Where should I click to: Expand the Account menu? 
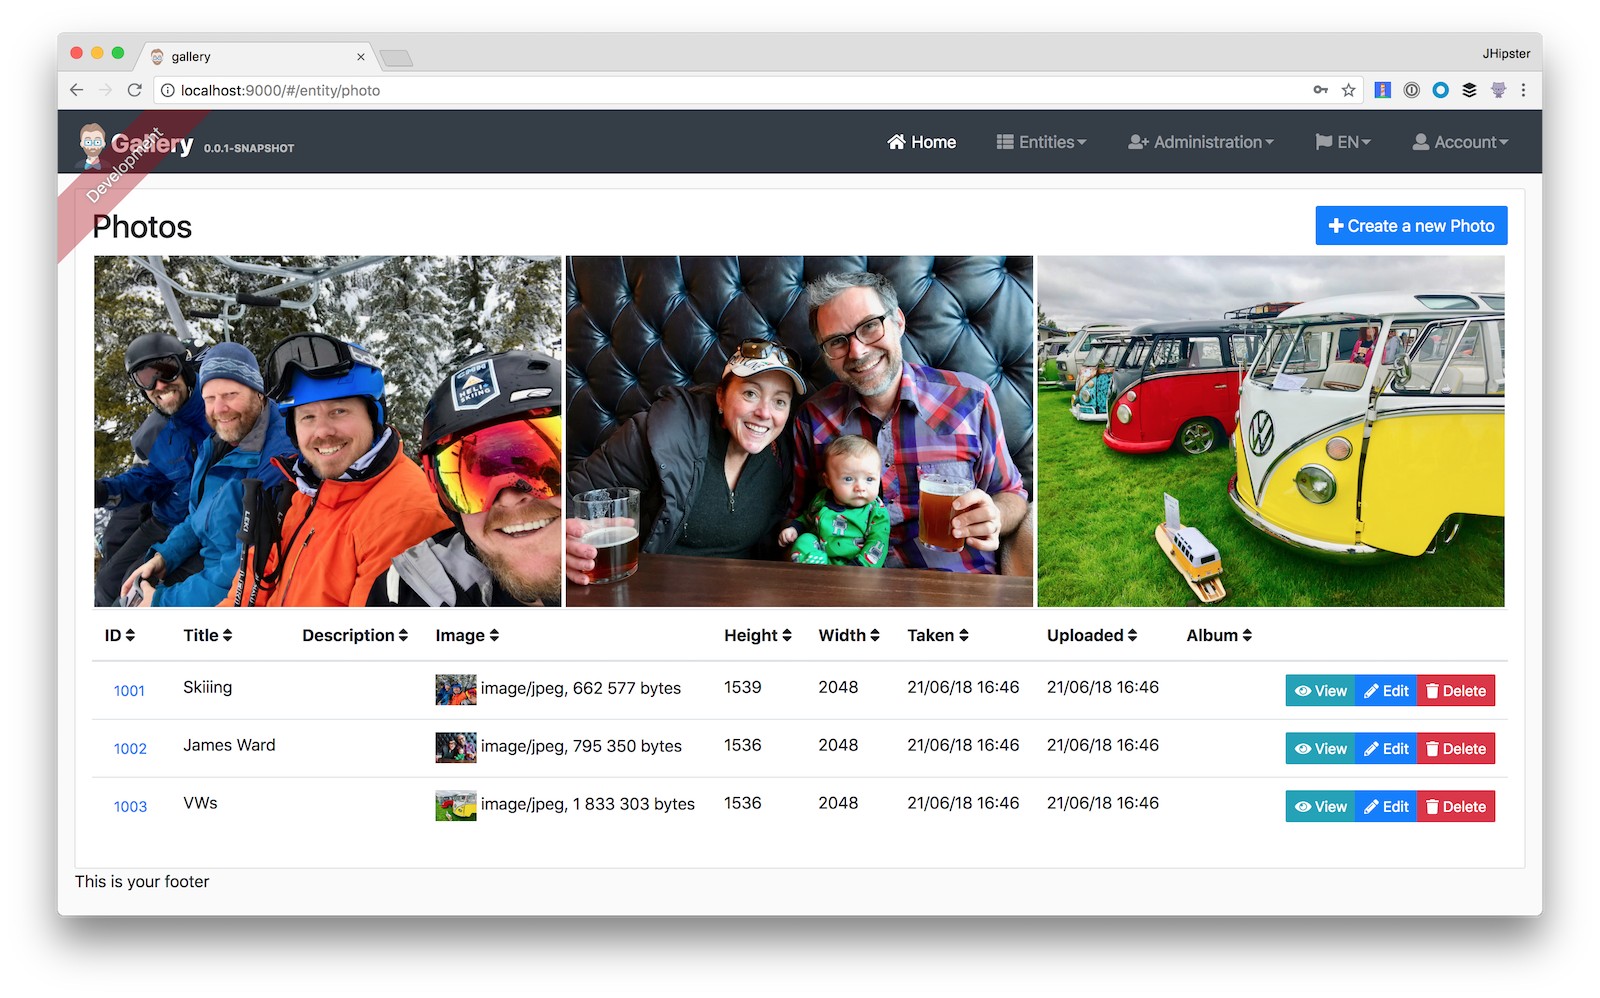tap(1460, 142)
